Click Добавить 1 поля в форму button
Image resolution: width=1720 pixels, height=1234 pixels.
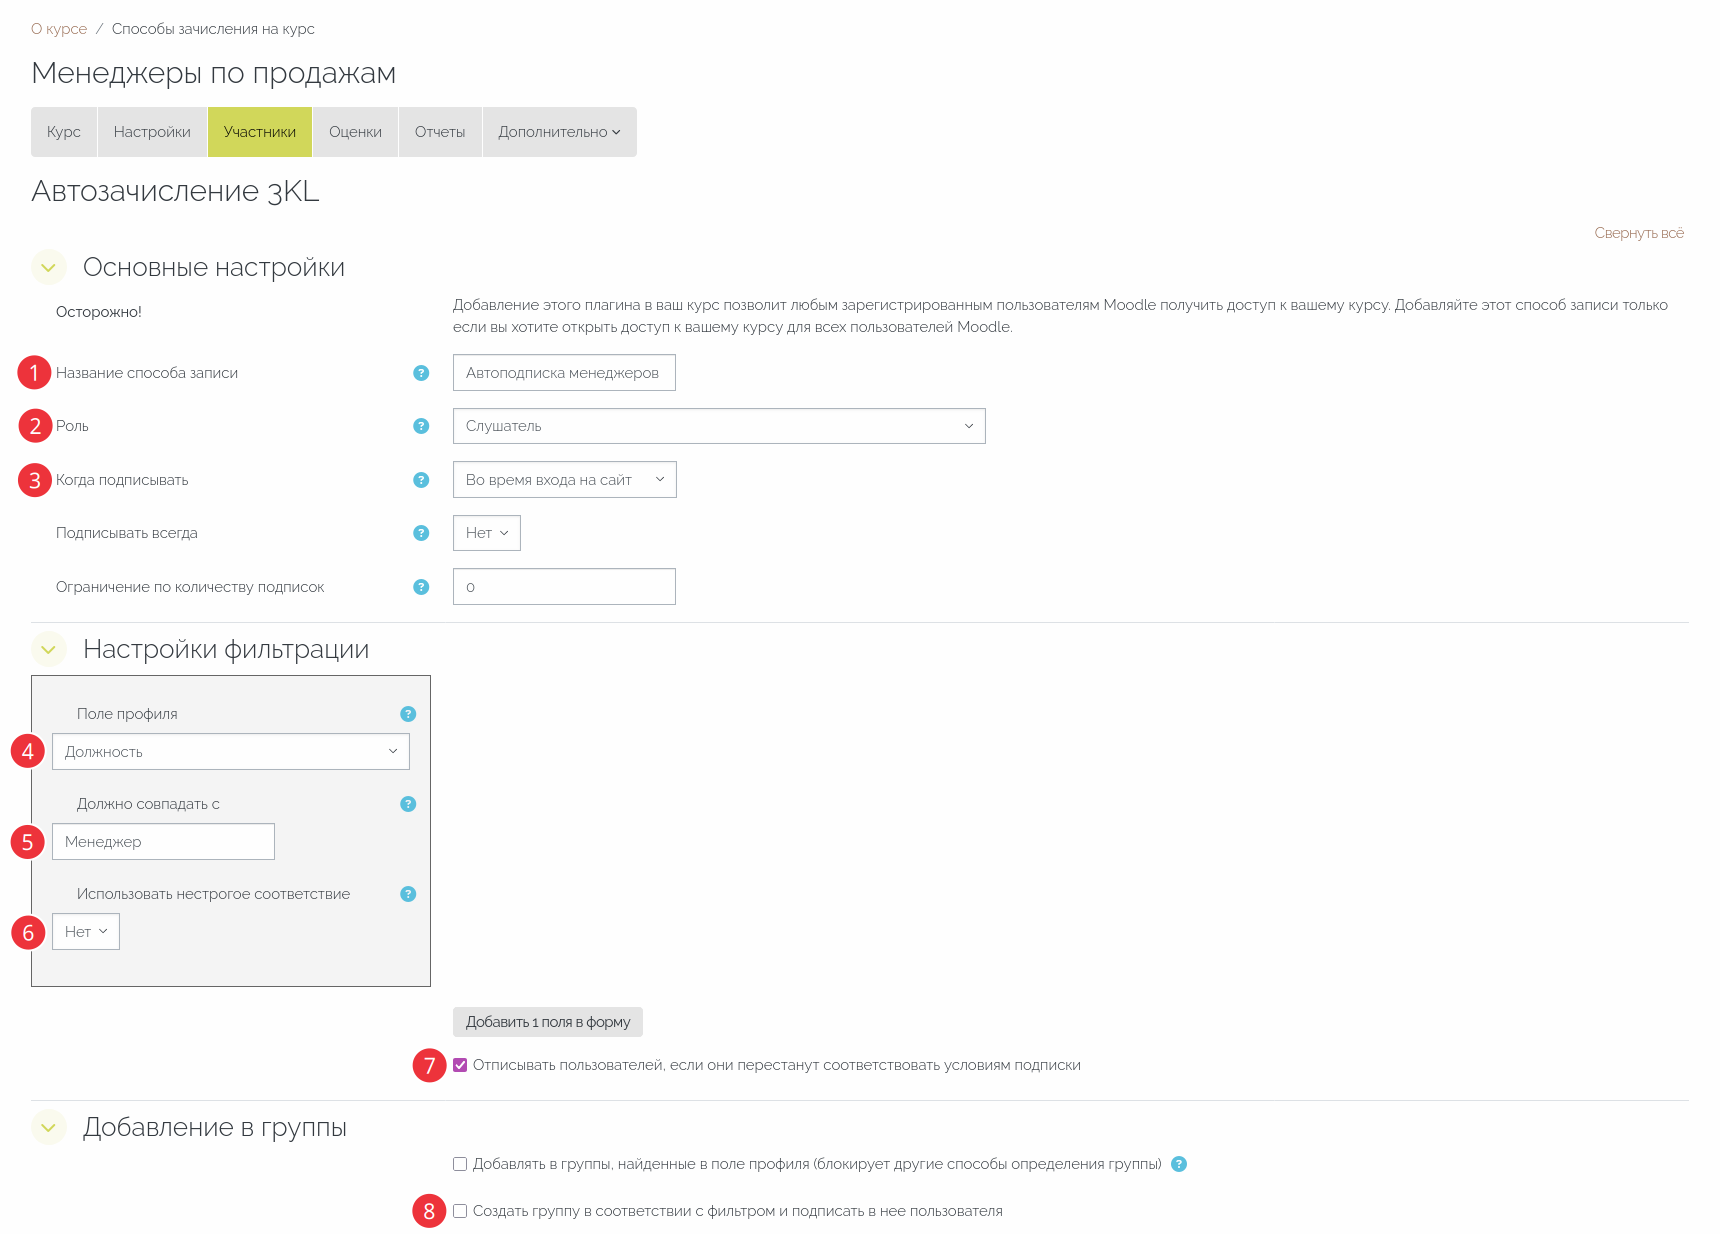pos(547,1022)
